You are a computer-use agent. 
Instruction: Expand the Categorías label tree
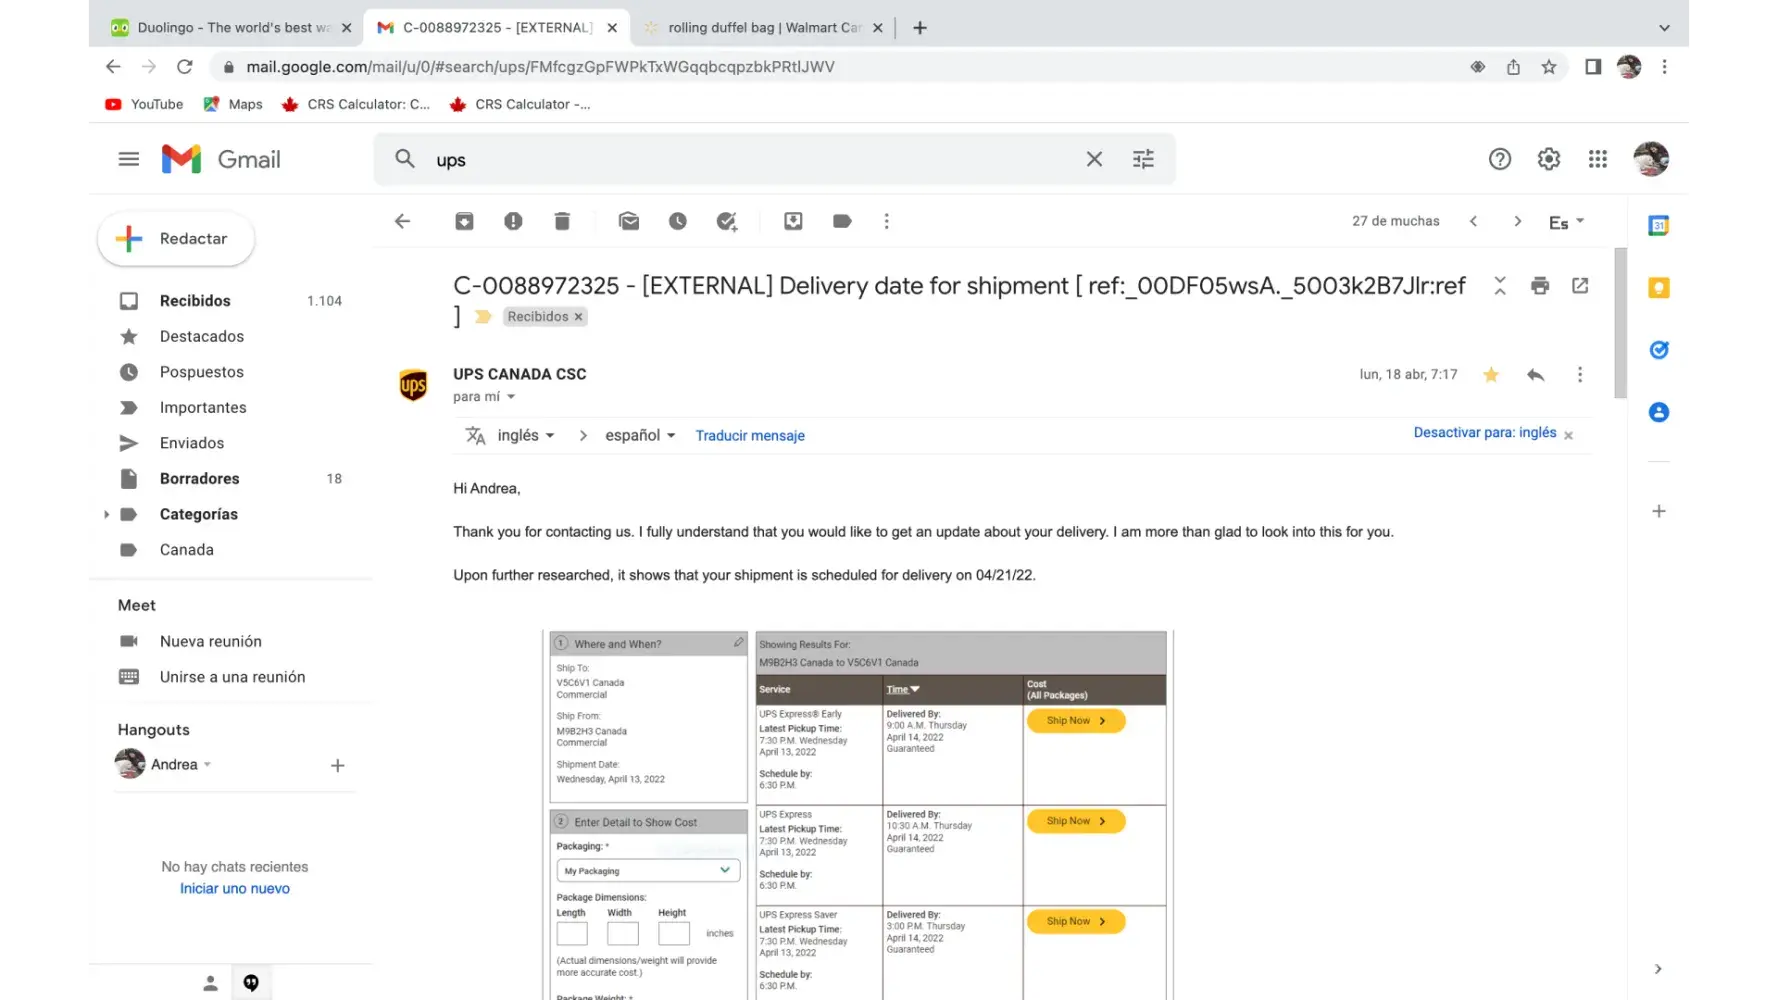point(106,514)
